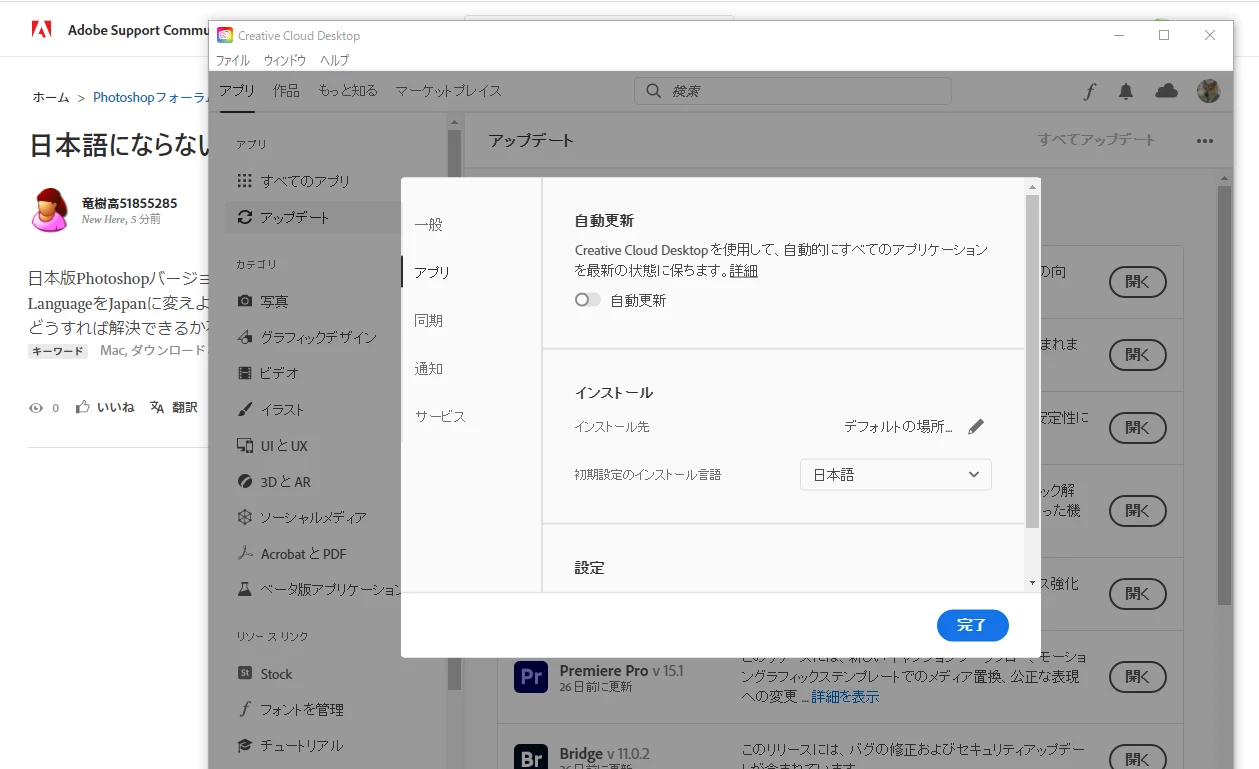This screenshot has height=769, width=1259.
Task: Click the いいね thumbs-up icon on the forum post
Action: [x=83, y=407]
